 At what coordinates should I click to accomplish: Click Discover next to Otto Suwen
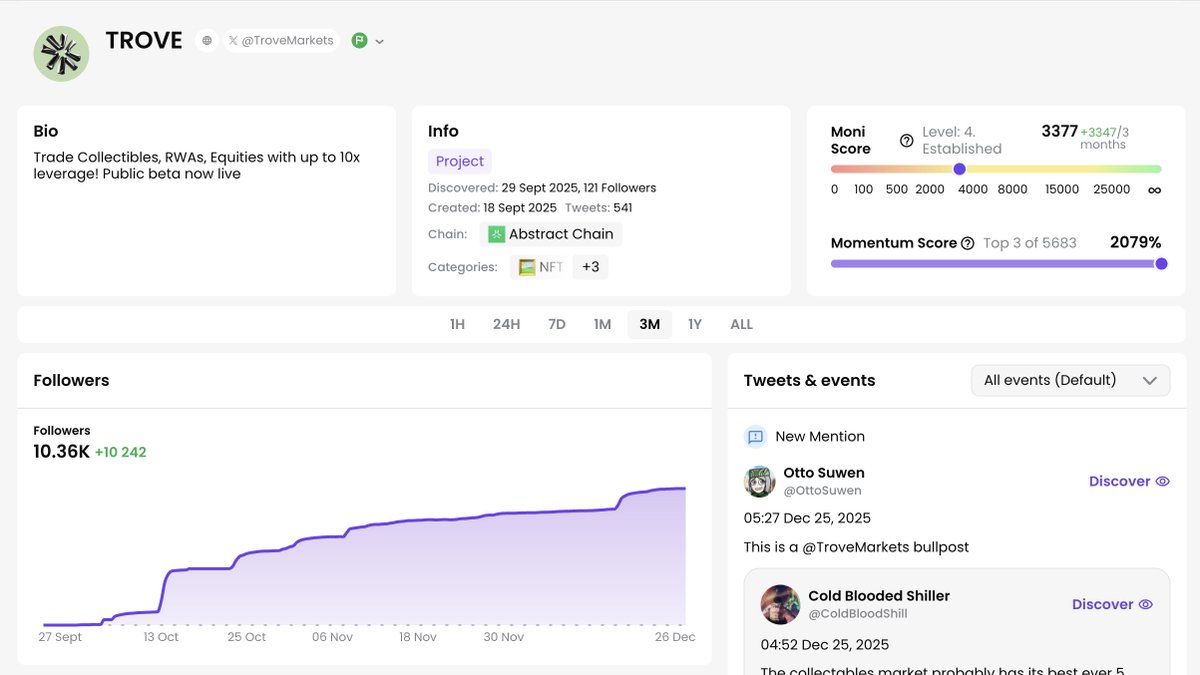click(x=1119, y=481)
